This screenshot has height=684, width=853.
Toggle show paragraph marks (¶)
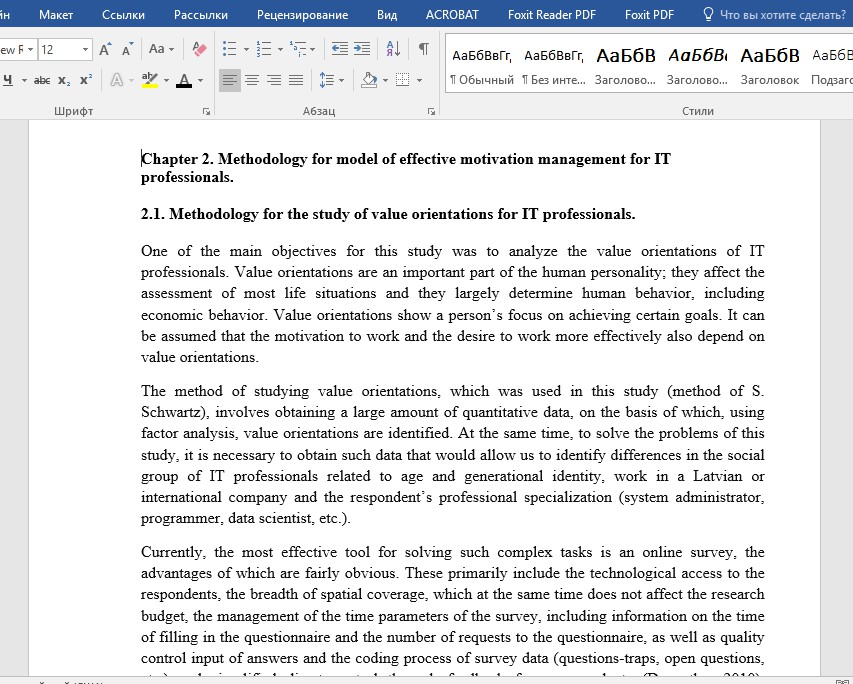point(424,49)
